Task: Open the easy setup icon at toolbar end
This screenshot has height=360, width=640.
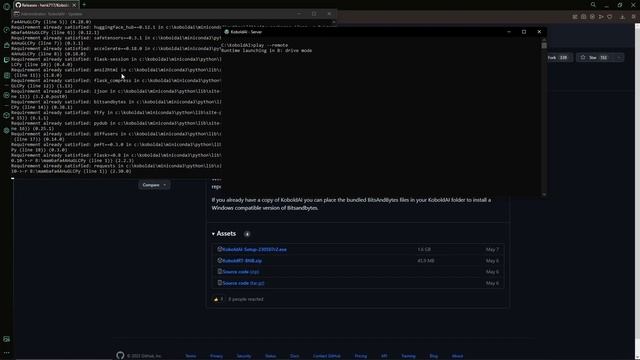Action: click(633, 17)
